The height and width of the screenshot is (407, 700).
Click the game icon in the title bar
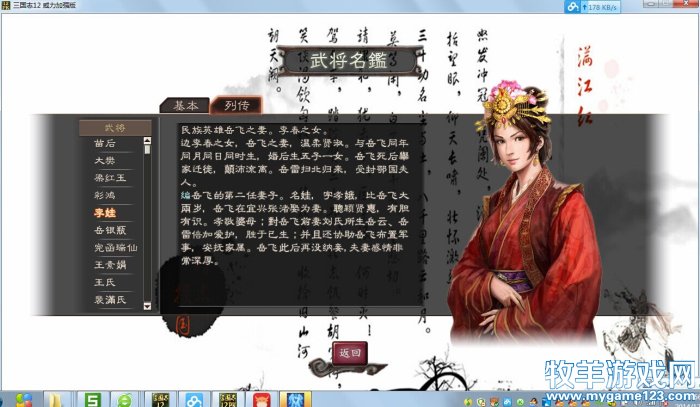tap(5, 5)
